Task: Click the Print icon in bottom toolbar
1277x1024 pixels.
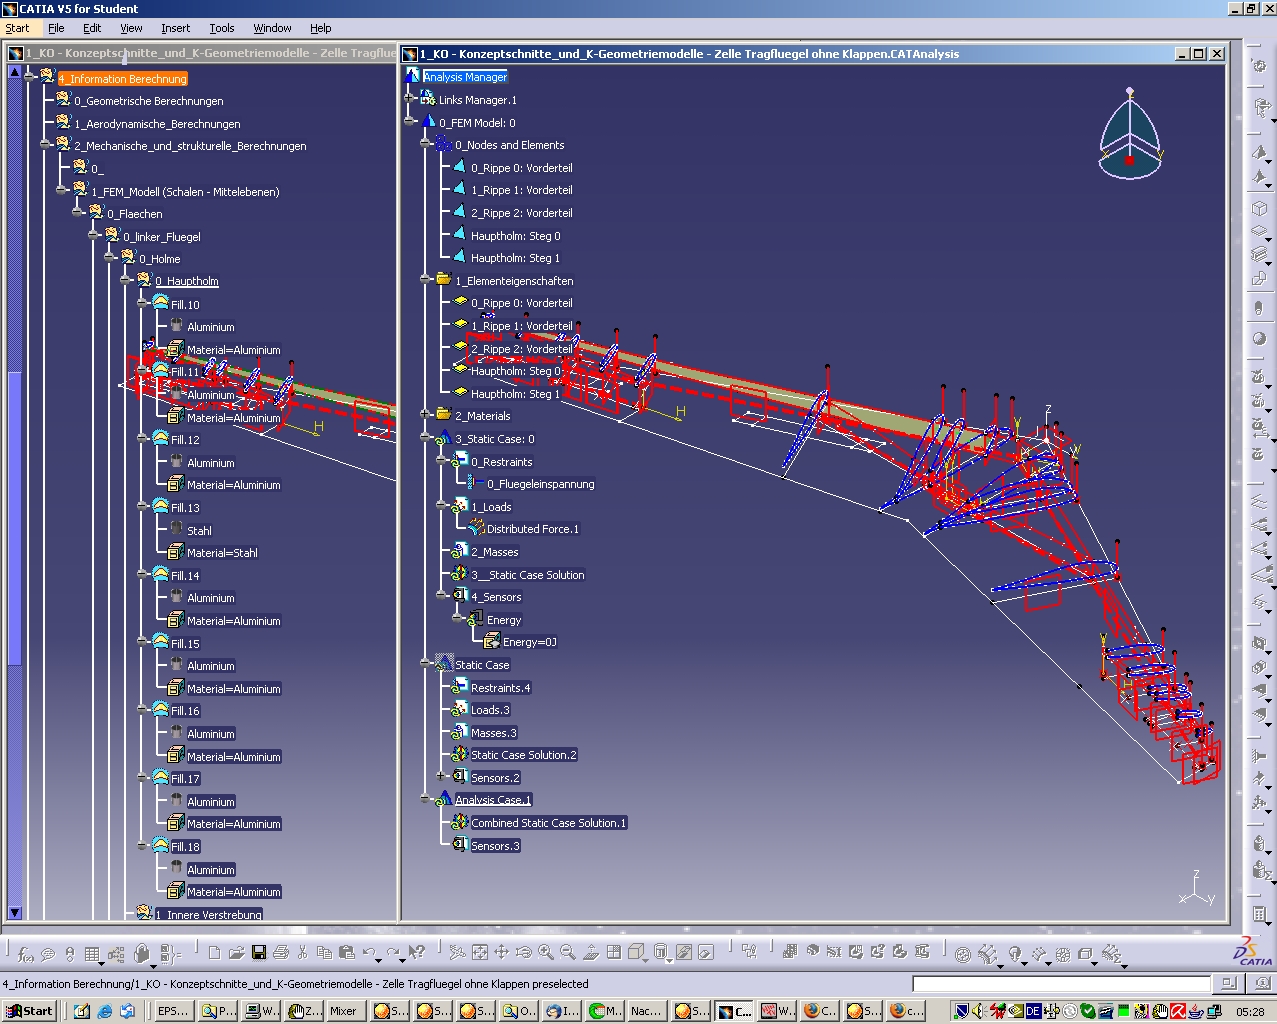Action: tap(280, 953)
